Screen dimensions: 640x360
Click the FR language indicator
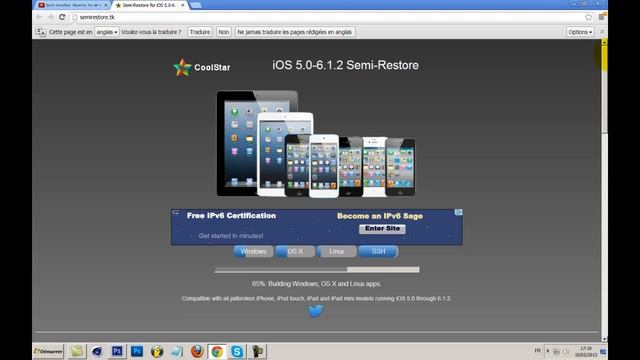pyautogui.click(x=538, y=351)
